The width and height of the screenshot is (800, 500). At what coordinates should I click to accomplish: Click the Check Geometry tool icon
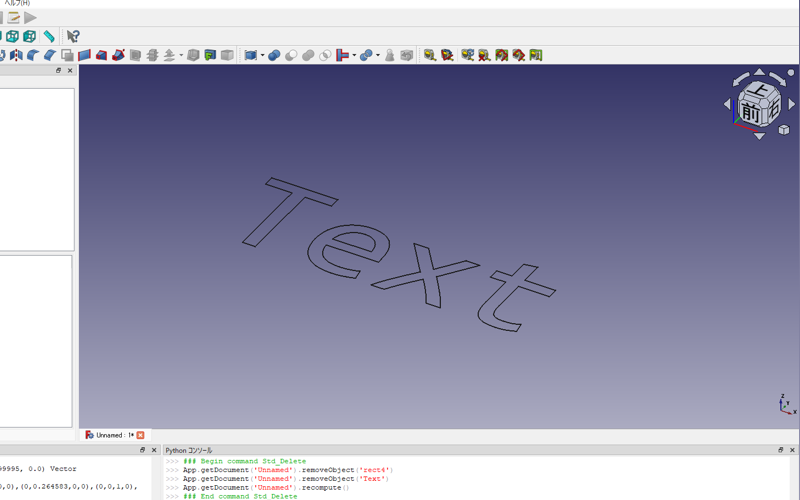tap(390, 55)
